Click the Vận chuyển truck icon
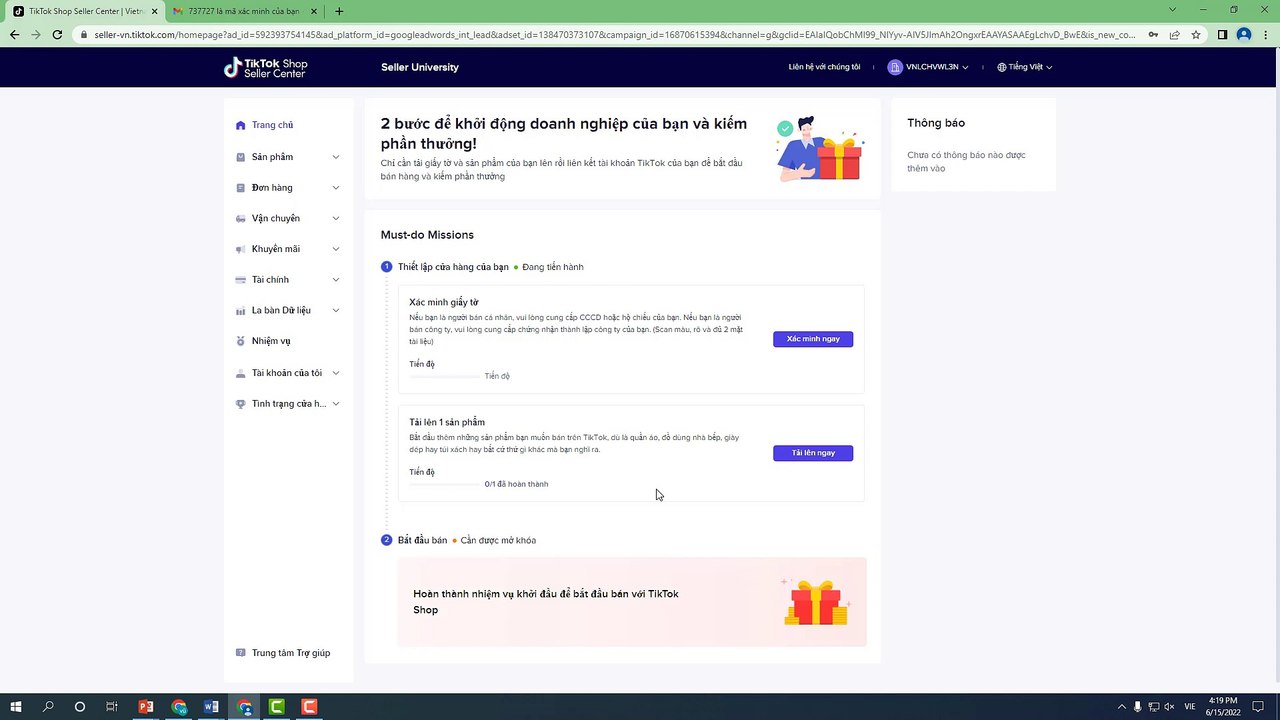The width and height of the screenshot is (1280, 720). 240,219
